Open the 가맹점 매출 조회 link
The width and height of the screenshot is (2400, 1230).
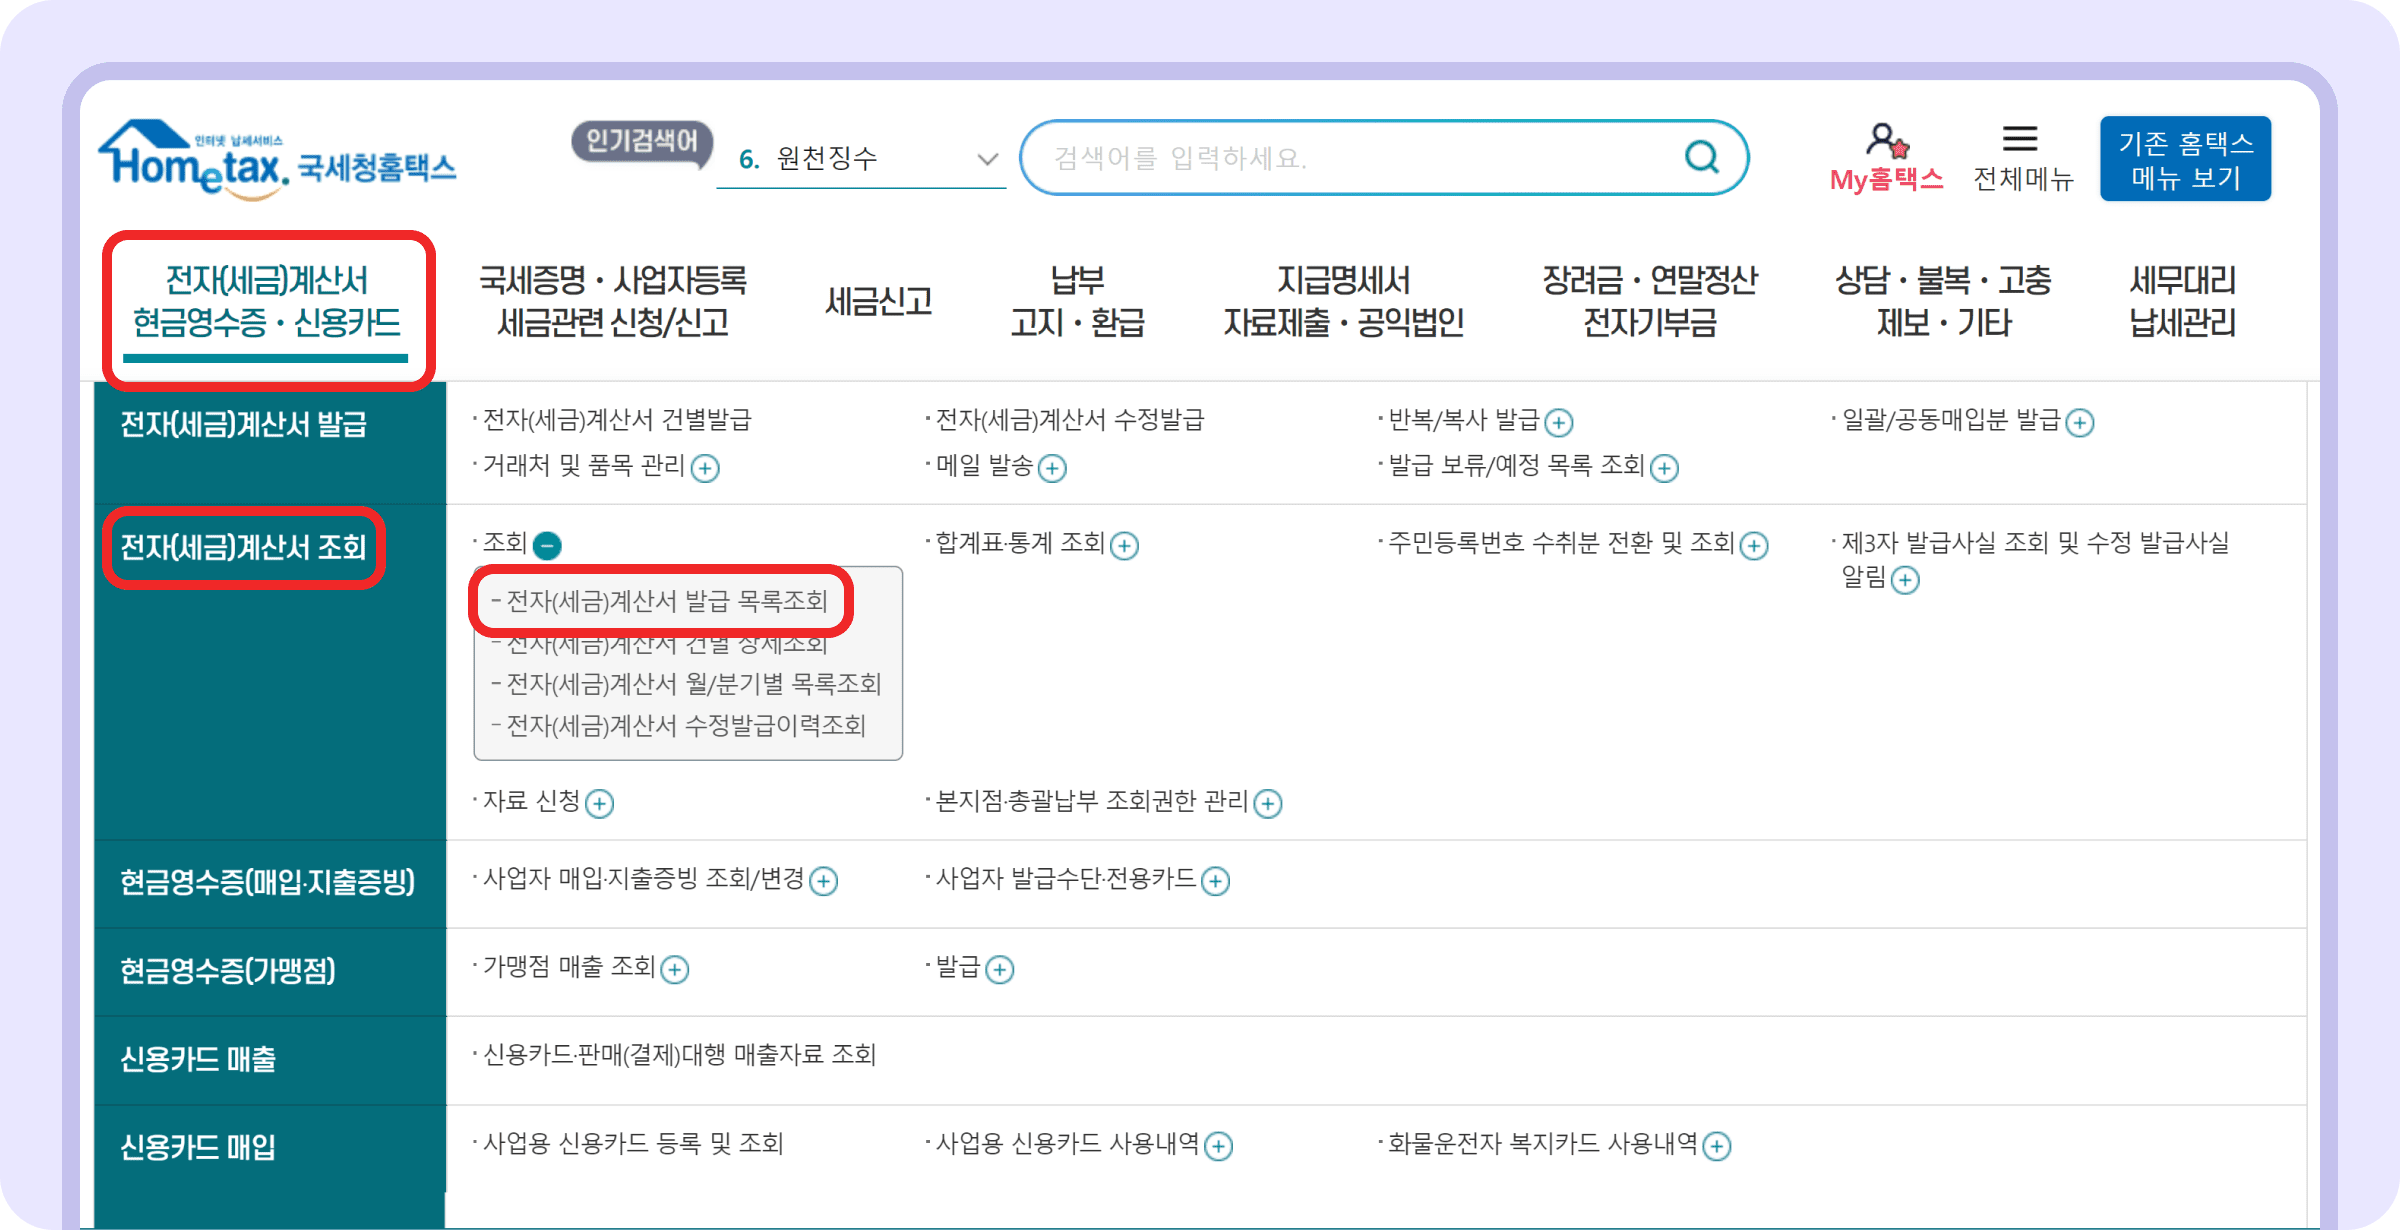[568, 968]
